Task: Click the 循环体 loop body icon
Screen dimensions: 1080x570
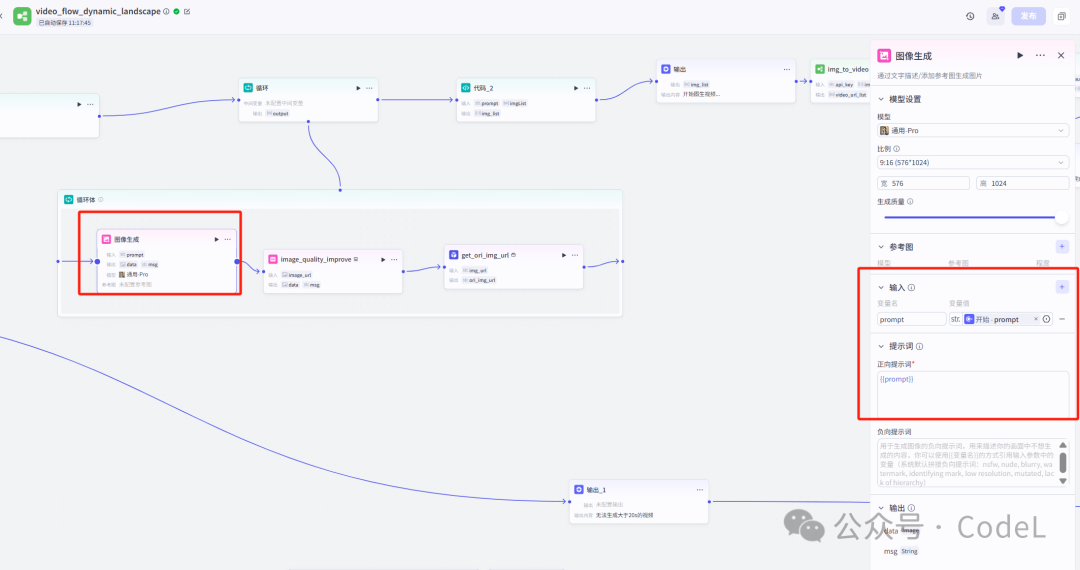Action: (69, 200)
